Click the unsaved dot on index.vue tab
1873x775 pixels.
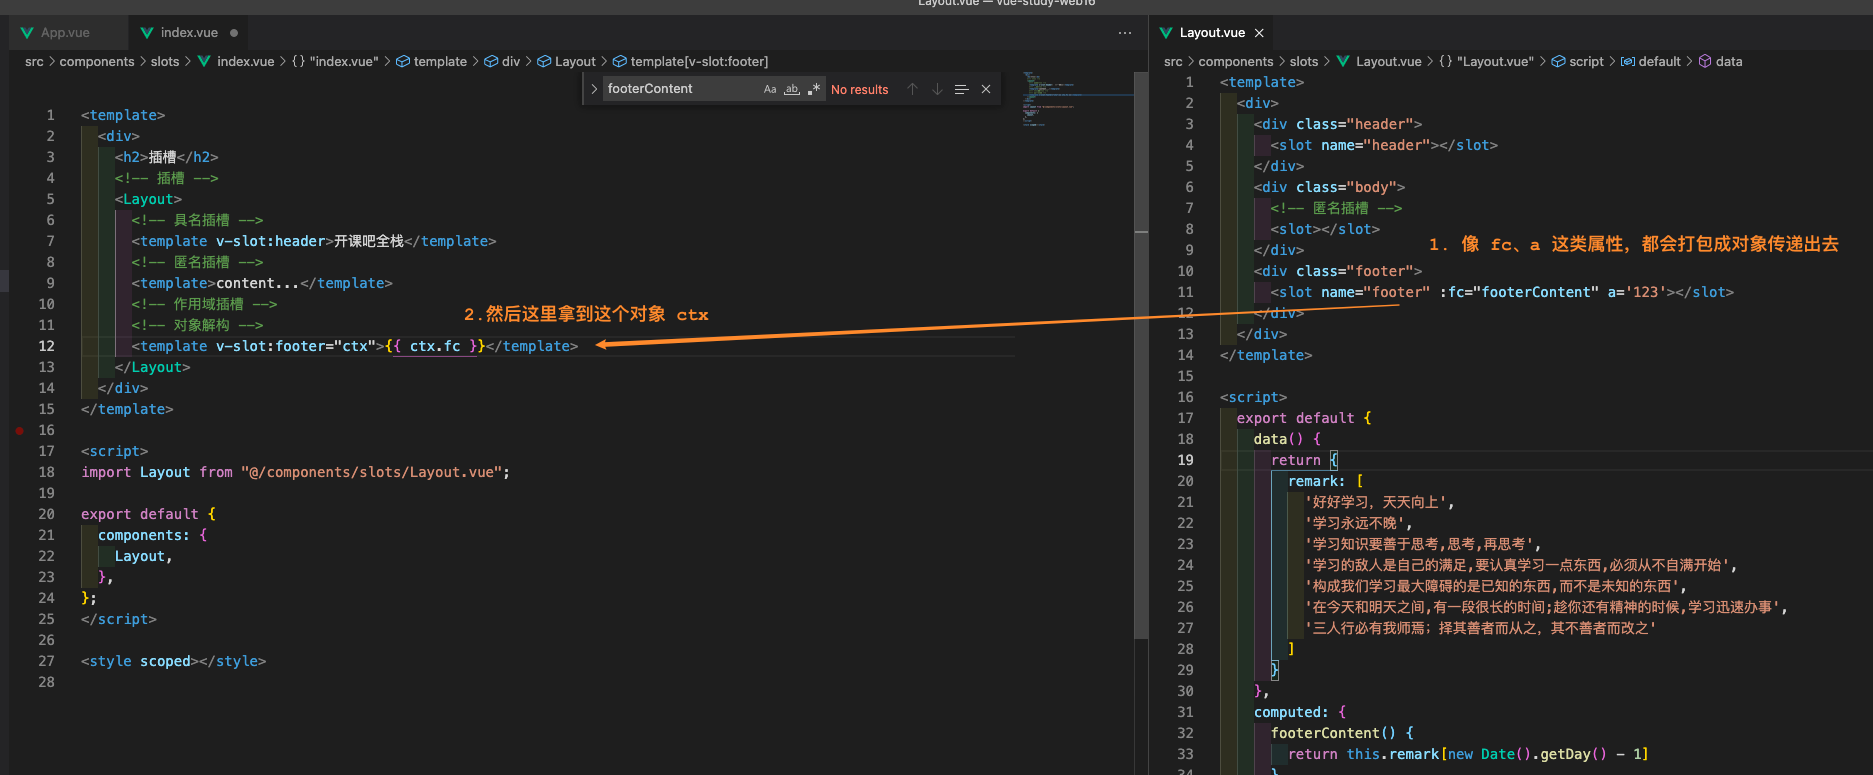coord(234,33)
